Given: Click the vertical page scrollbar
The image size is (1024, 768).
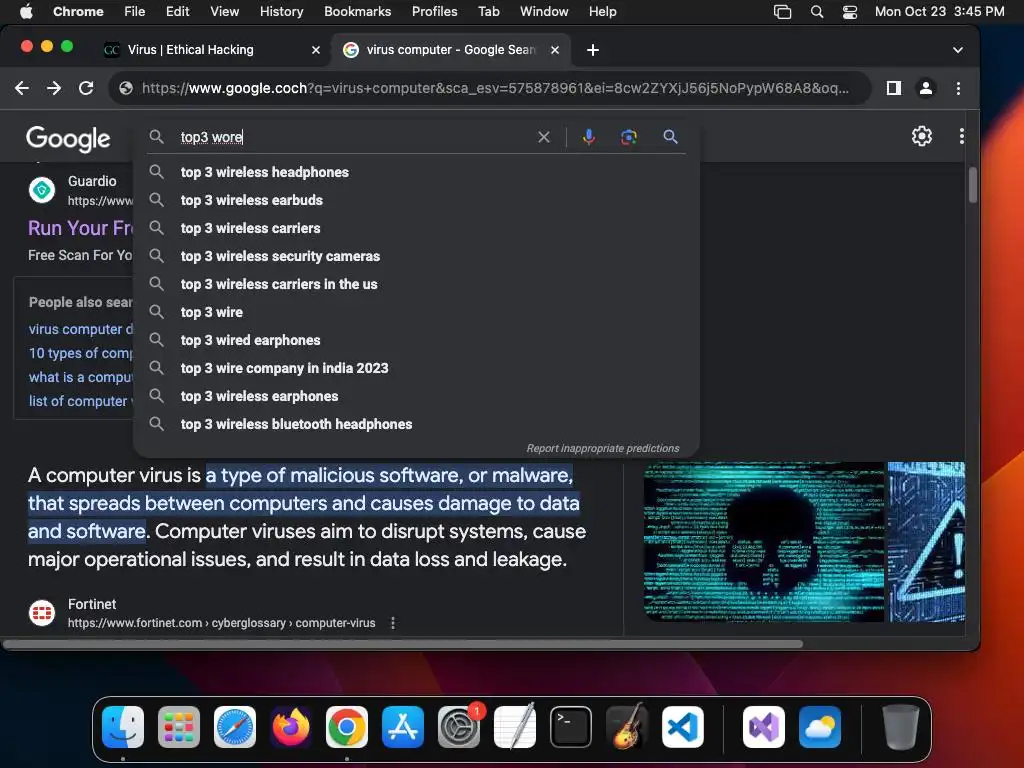Looking at the screenshot, I should 972,185.
